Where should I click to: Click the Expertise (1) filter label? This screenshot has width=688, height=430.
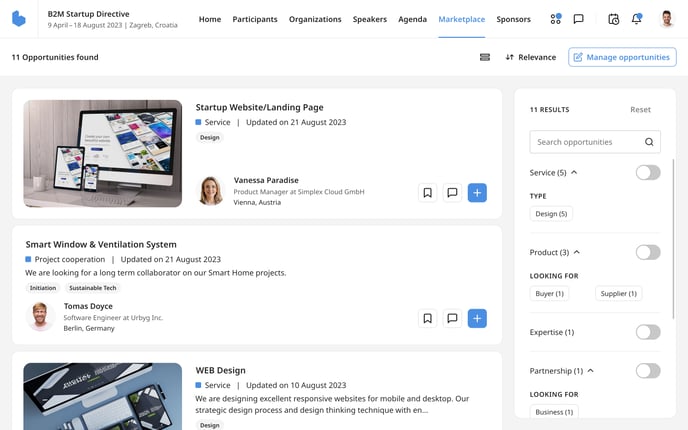(552, 332)
